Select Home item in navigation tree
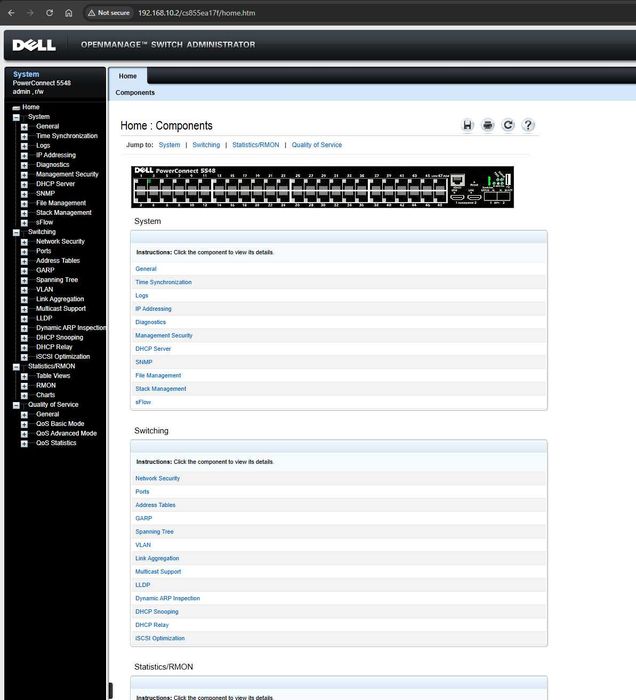This screenshot has width=636, height=700. pos(31,107)
